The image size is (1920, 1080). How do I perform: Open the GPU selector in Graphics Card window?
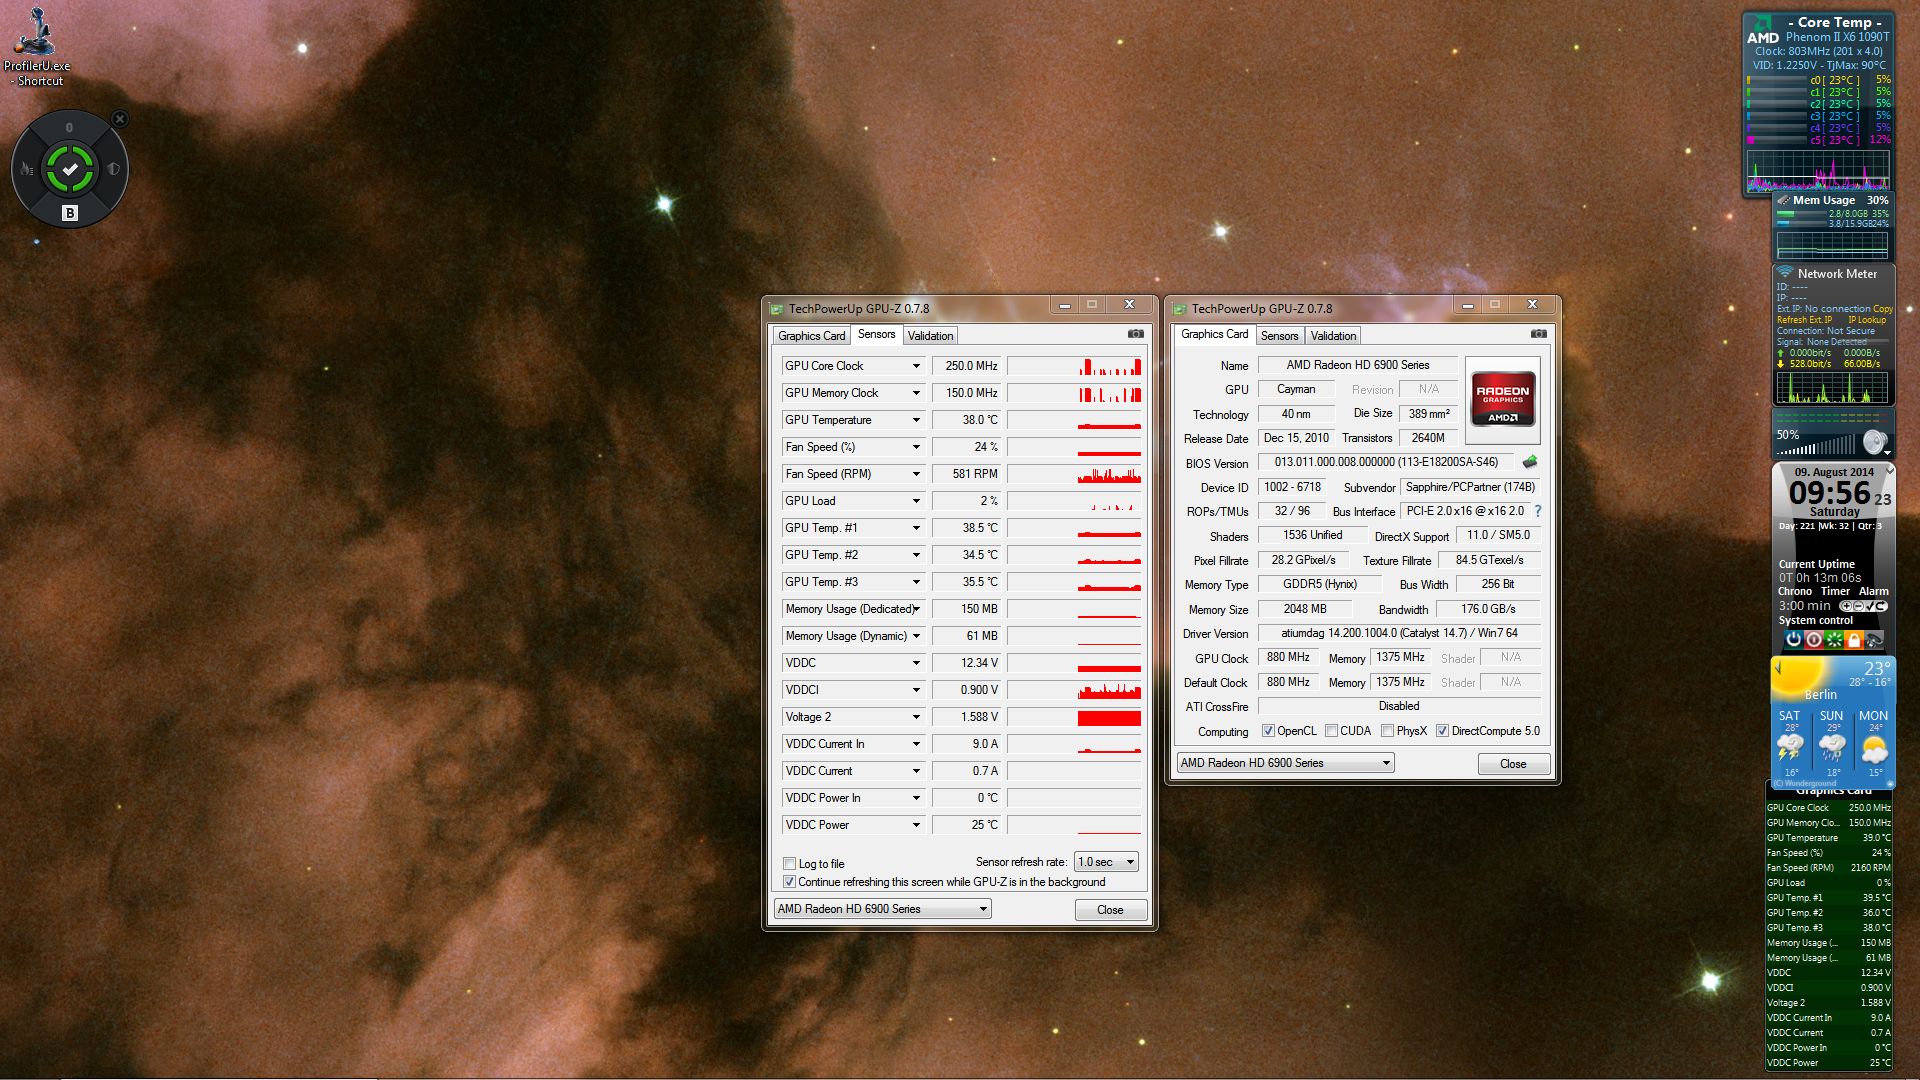click(1285, 763)
